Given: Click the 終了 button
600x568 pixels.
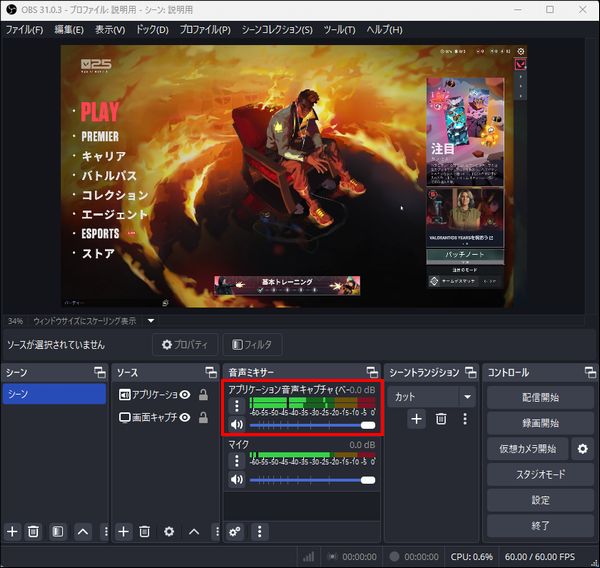Looking at the screenshot, I should point(540,526).
